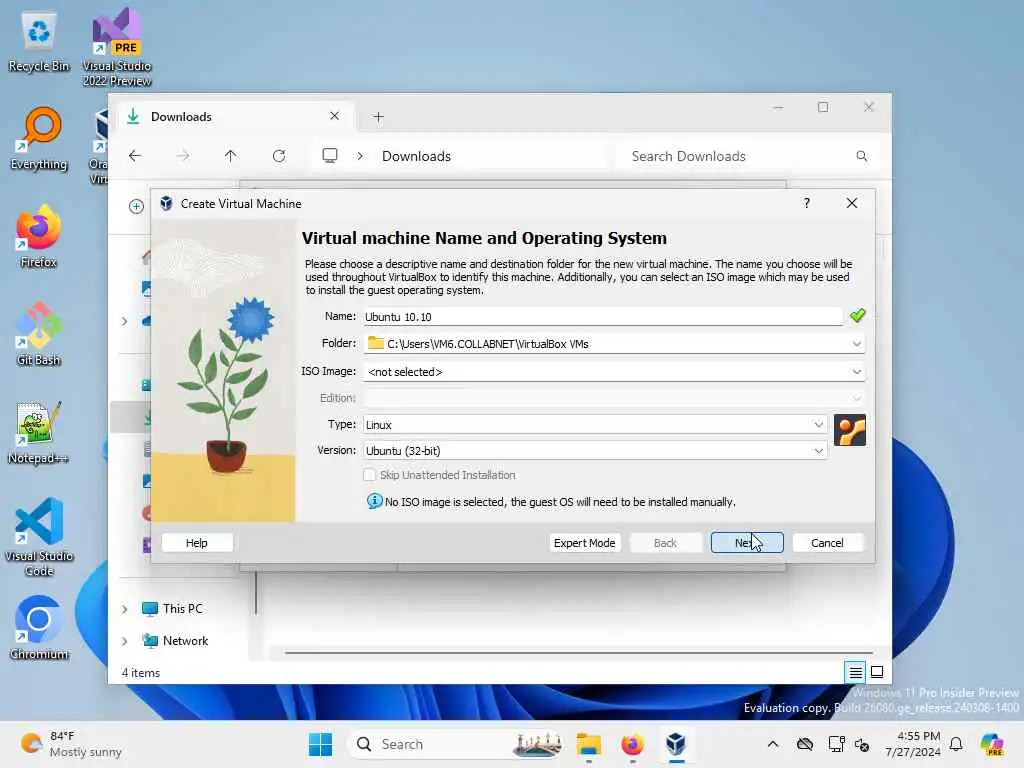This screenshot has height=768, width=1024.
Task: Open File Explorer from the taskbar
Action: pyautogui.click(x=588, y=744)
